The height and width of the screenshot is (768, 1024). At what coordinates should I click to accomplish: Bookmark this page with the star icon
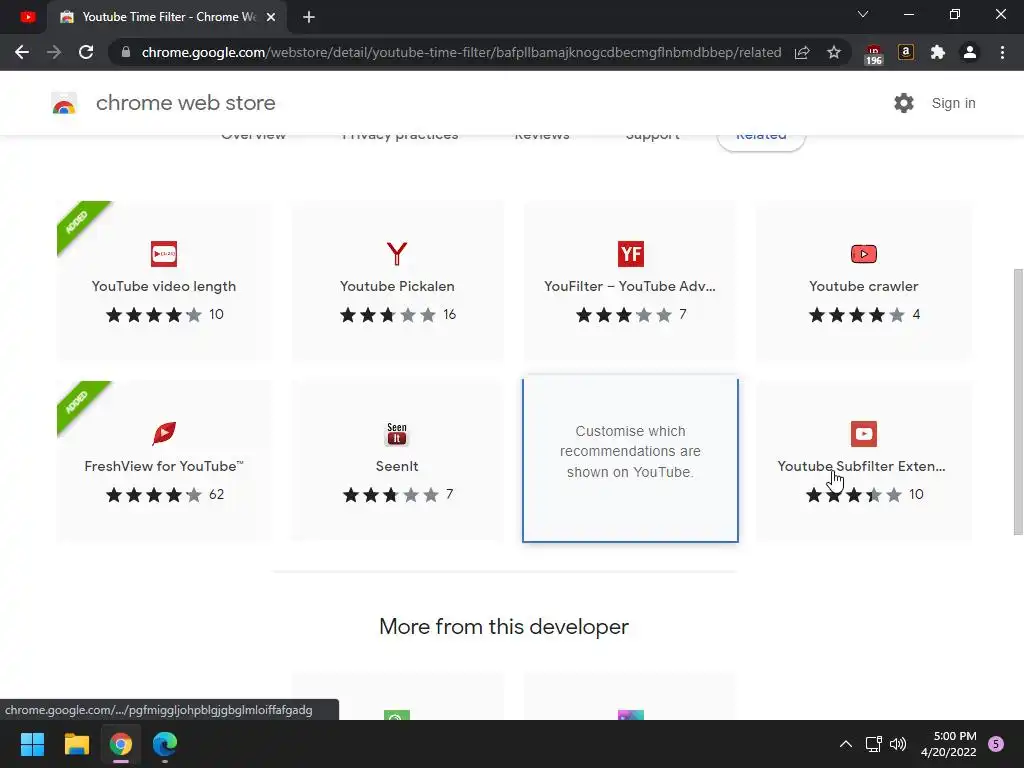(834, 52)
